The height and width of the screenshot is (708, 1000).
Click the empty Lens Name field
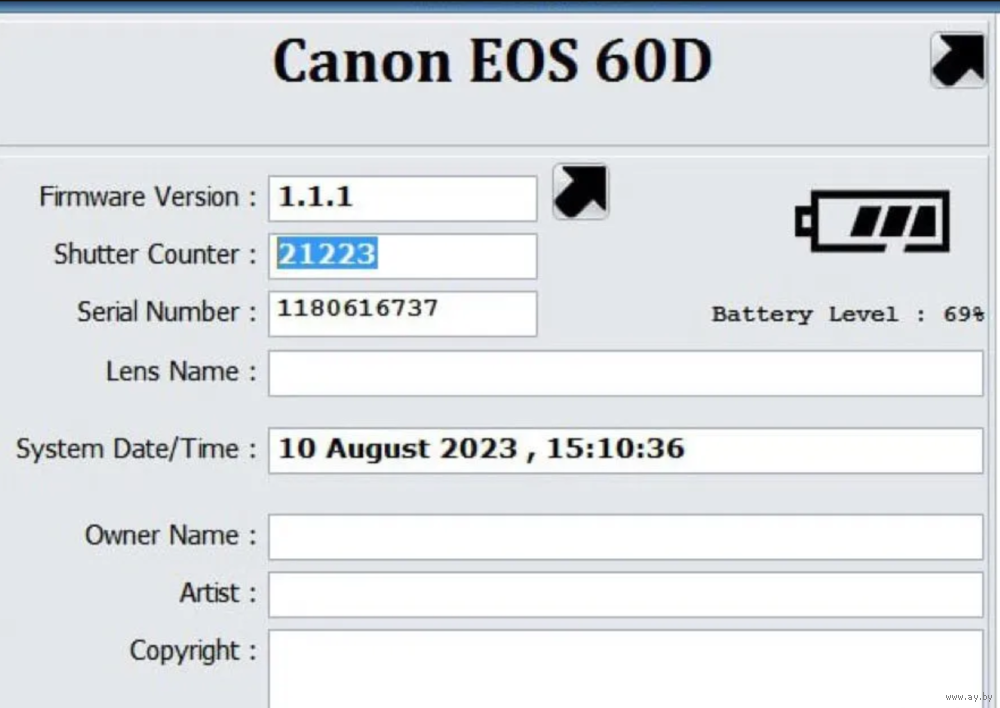pyautogui.click(x=626, y=373)
